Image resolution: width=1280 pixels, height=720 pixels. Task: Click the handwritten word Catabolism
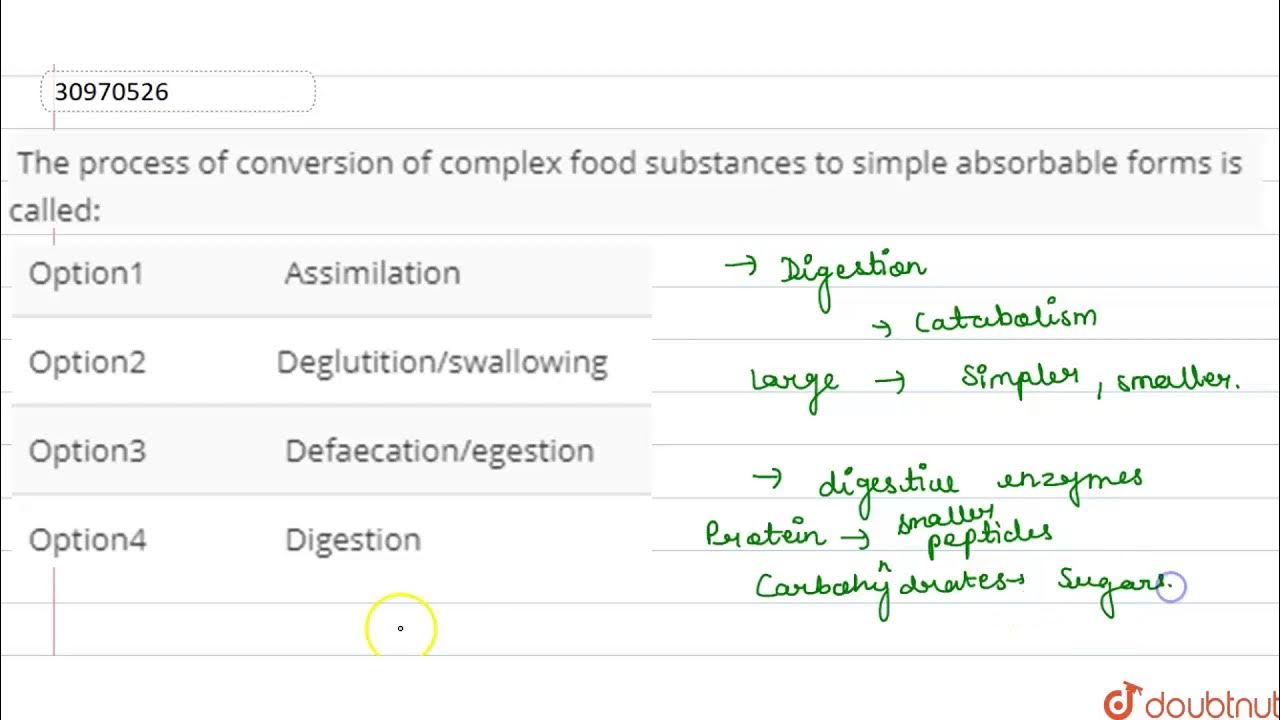(x=1005, y=320)
